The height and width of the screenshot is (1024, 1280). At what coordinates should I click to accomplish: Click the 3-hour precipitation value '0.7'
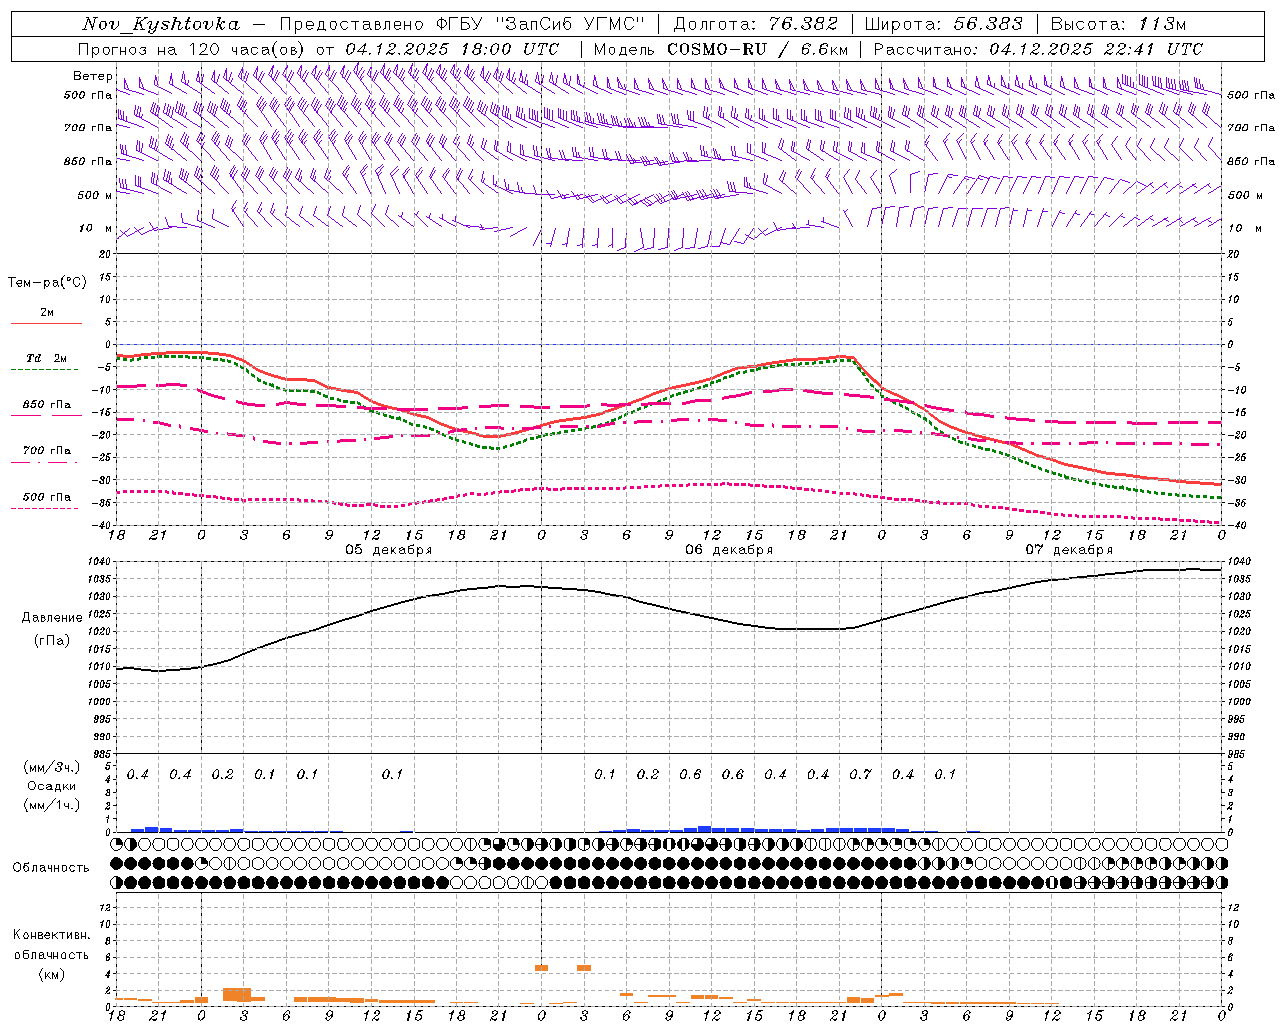tap(860, 774)
